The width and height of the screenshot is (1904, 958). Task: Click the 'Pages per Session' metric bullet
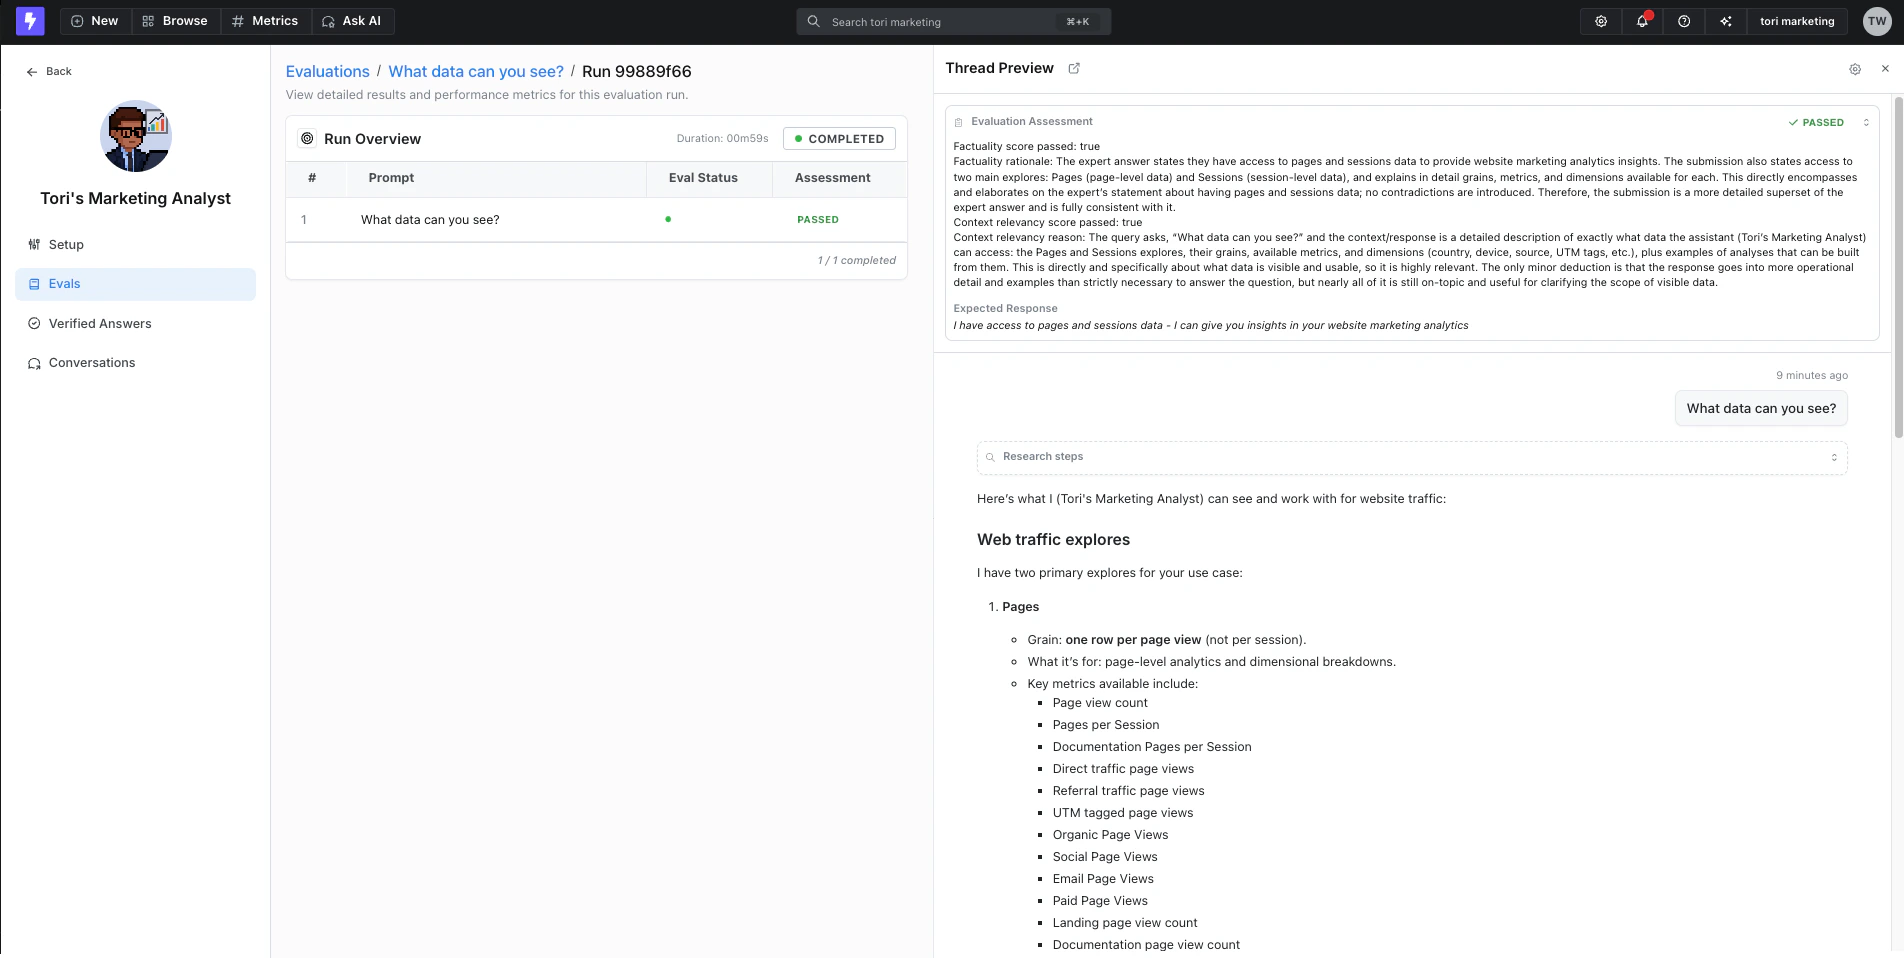[1105, 725]
